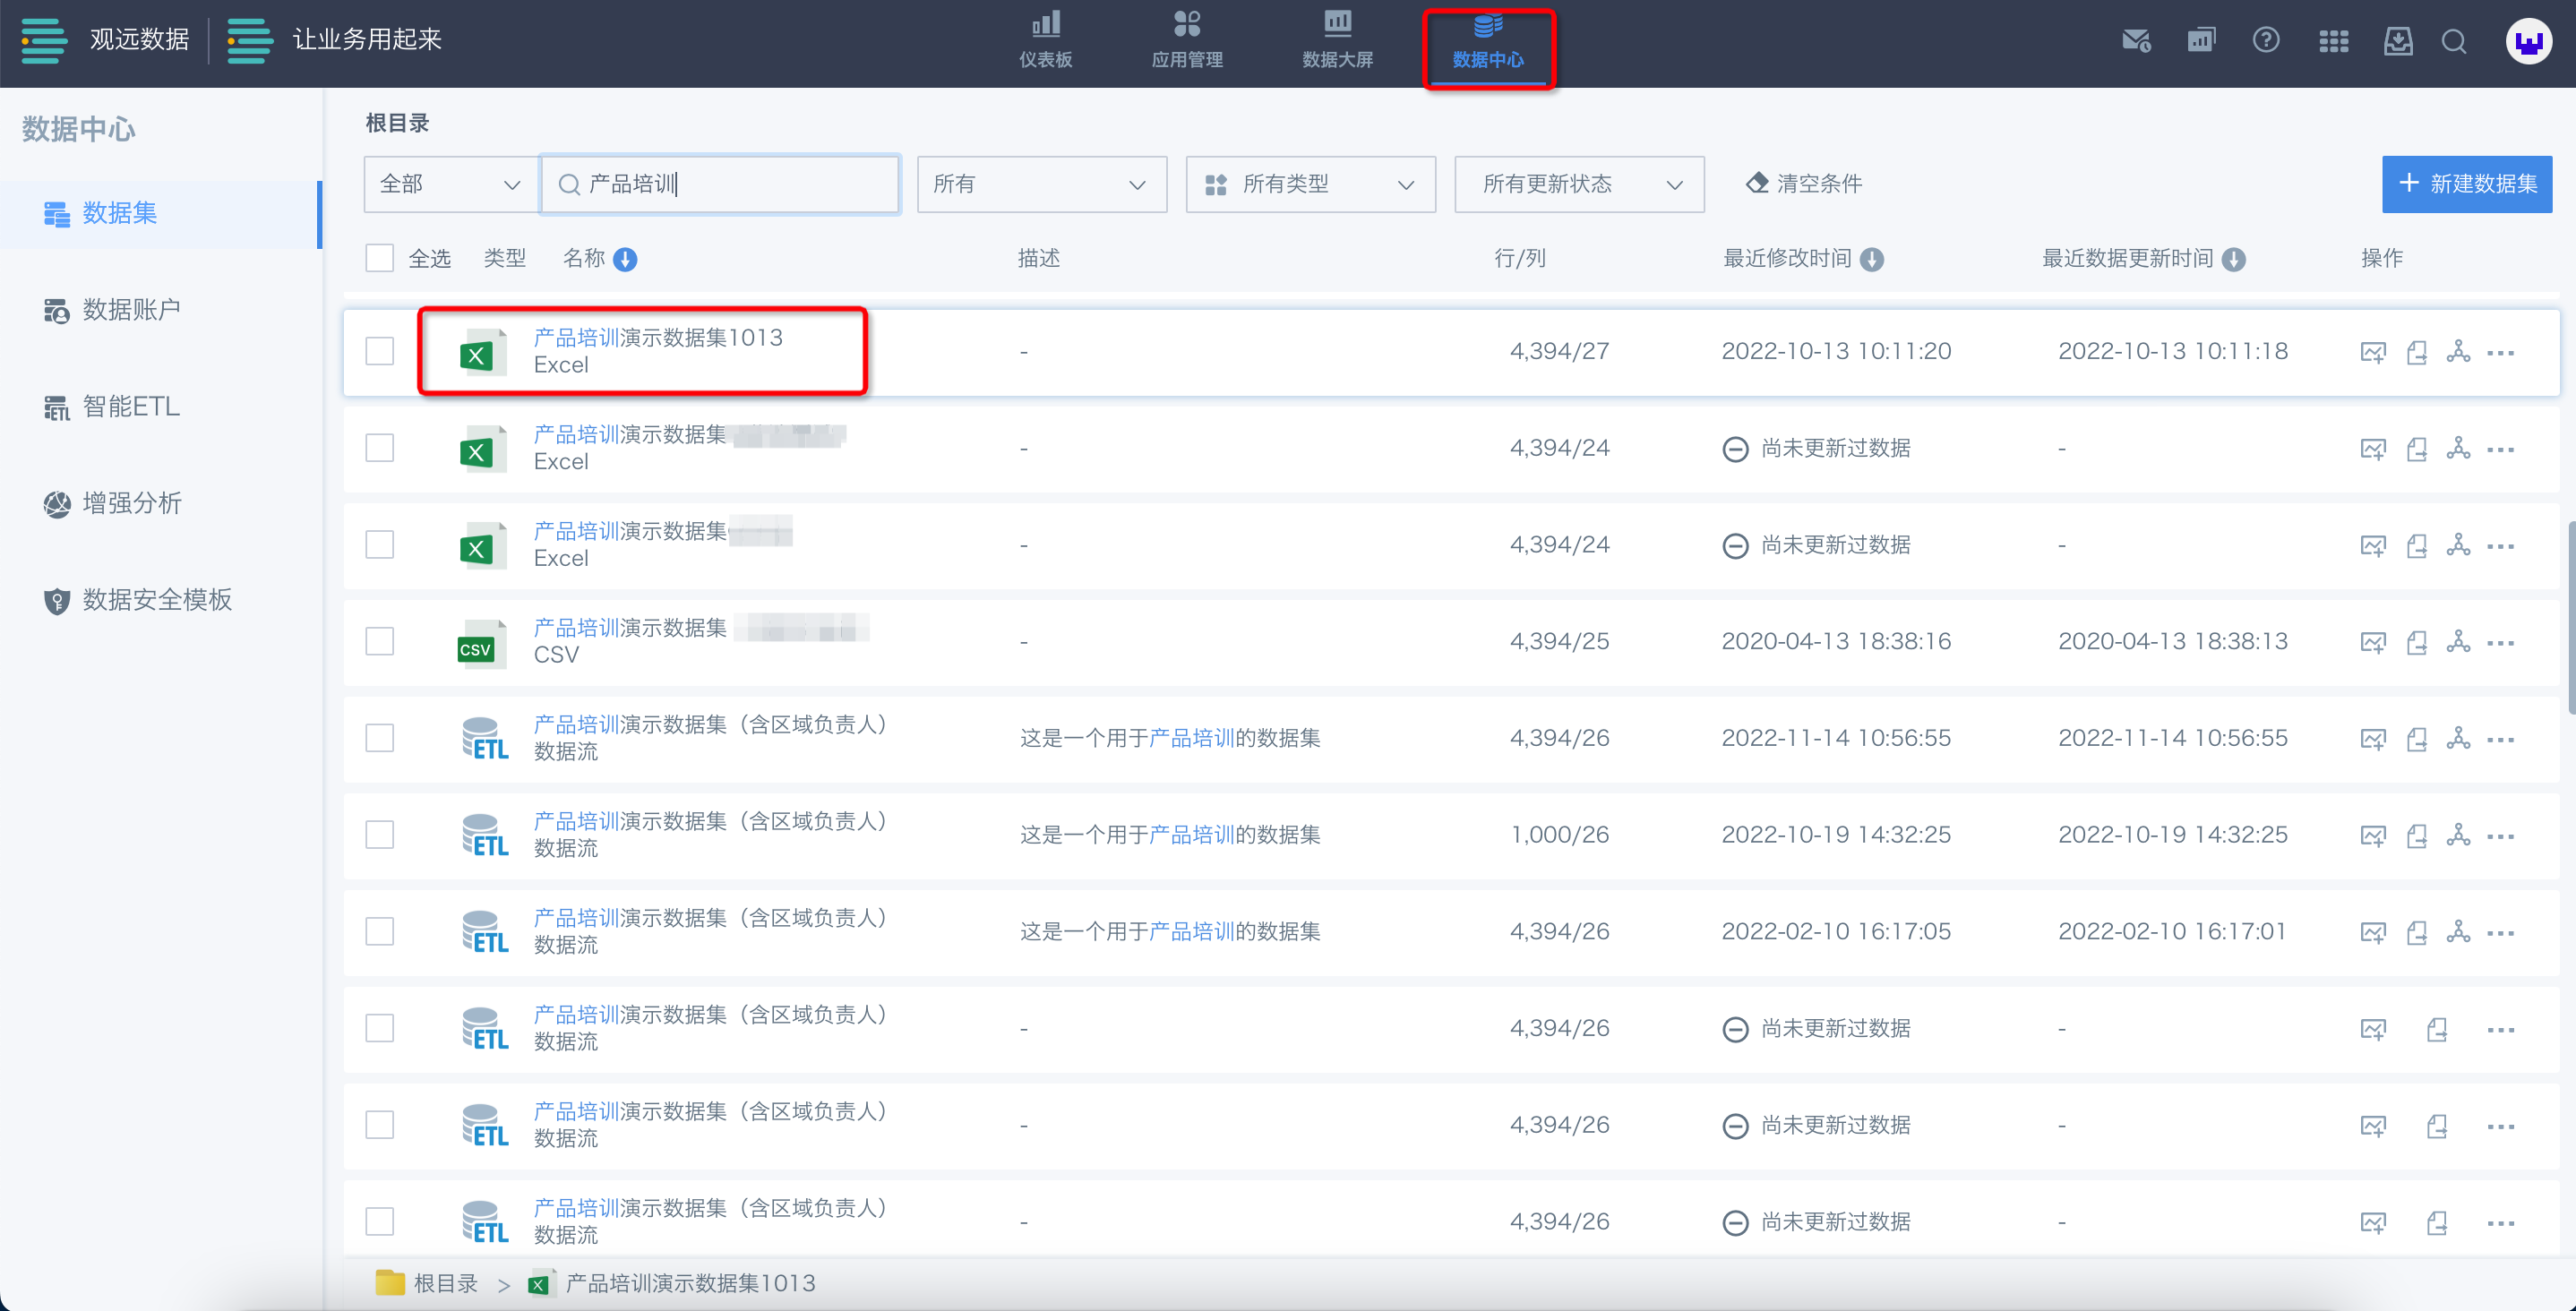Click the mail notification icon in header
This screenshot has height=1311, width=2576.
tap(2136, 41)
